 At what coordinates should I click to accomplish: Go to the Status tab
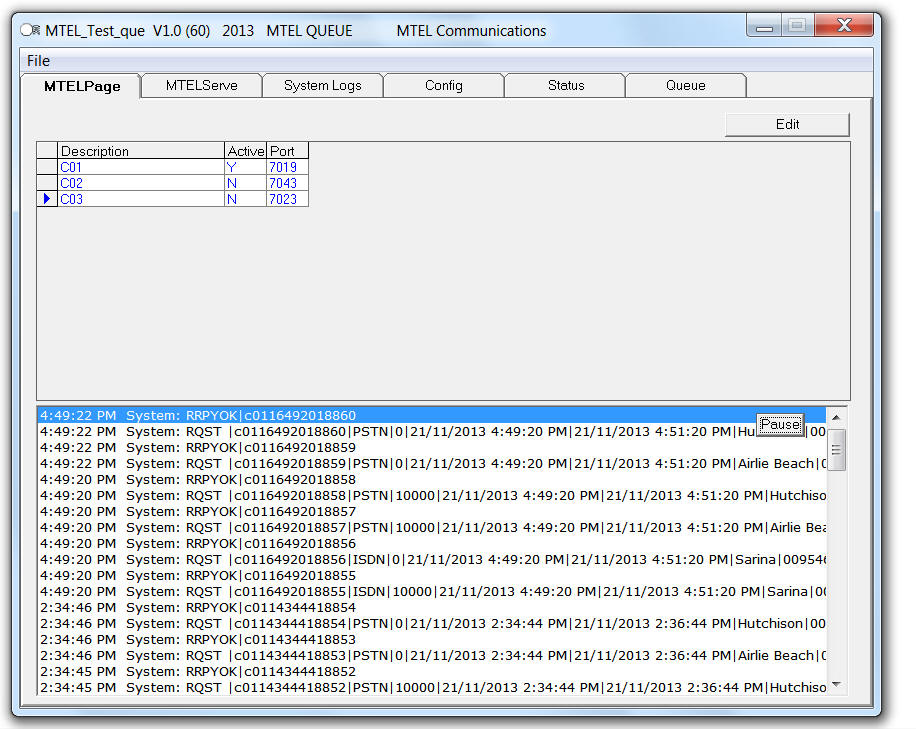click(x=565, y=86)
